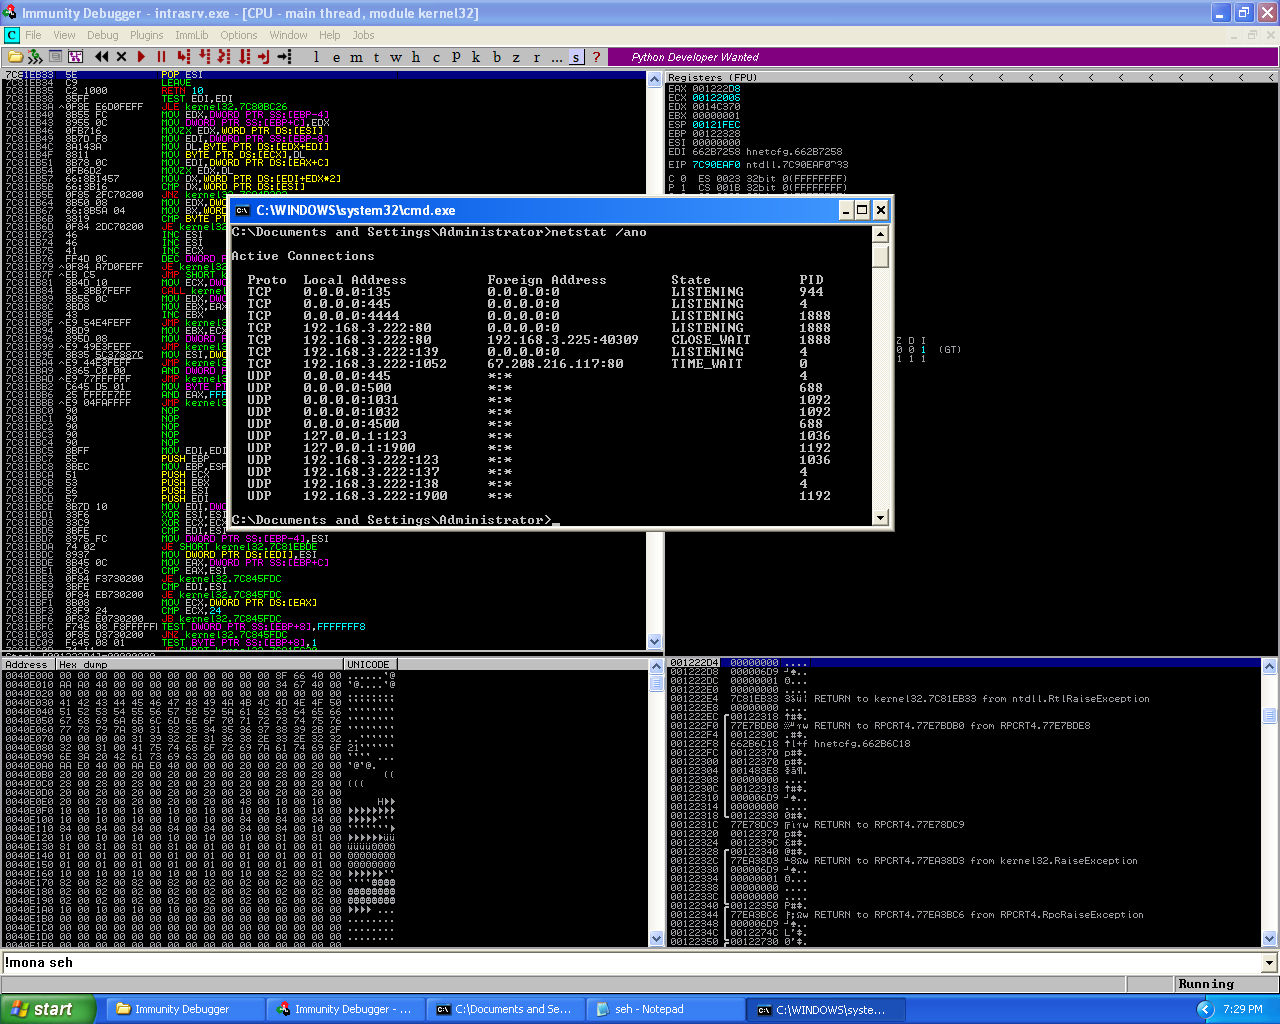This screenshot has height=1024, width=1280.
Task: Show Call stack via the 'k' button
Action: pos(476,57)
